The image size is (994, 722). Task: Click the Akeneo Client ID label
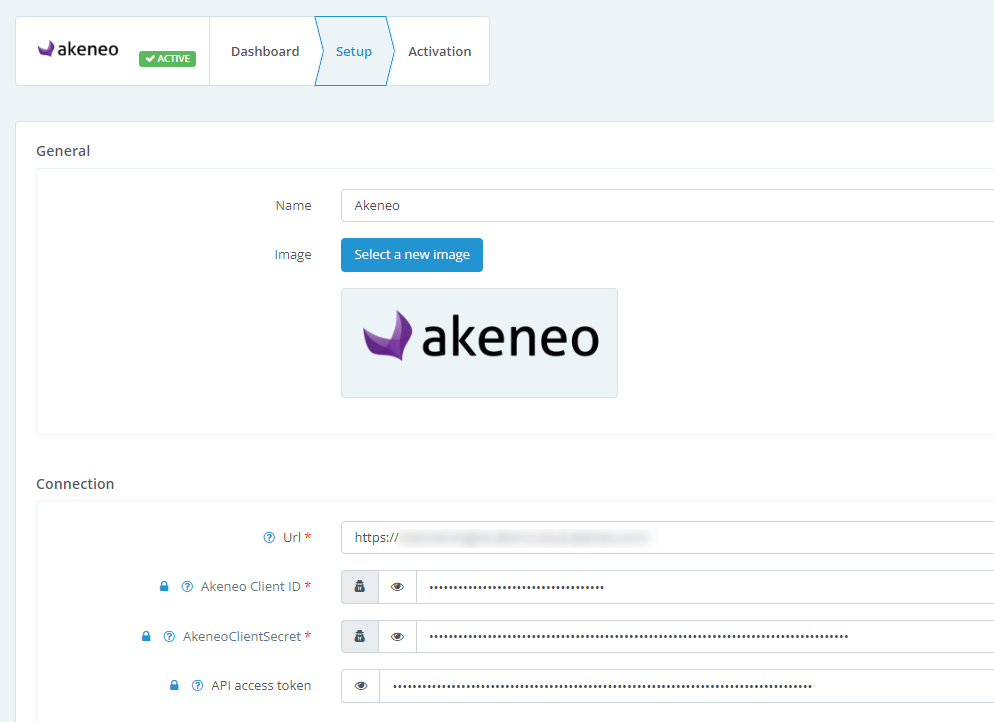tap(250, 586)
